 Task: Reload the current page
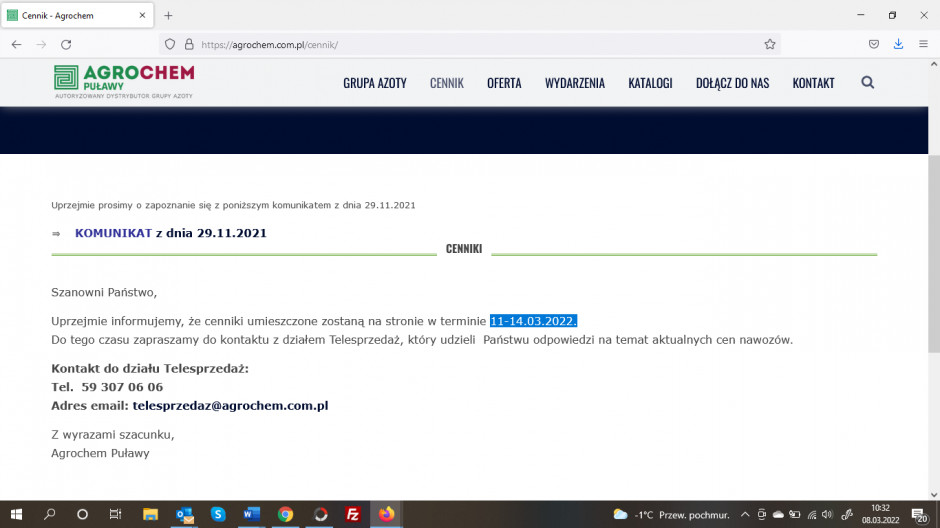[66, 44]
